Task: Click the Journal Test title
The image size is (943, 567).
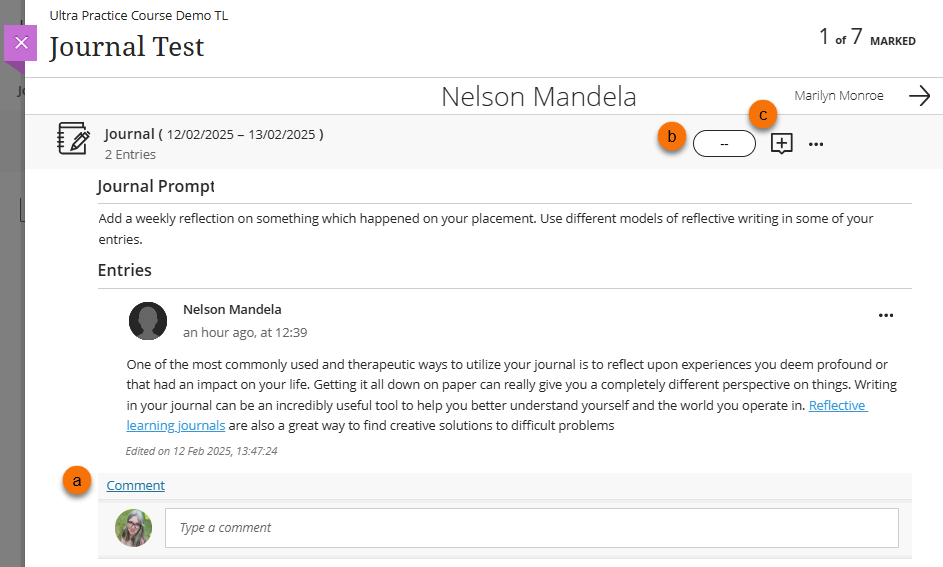Action: [x=126, y=46]
